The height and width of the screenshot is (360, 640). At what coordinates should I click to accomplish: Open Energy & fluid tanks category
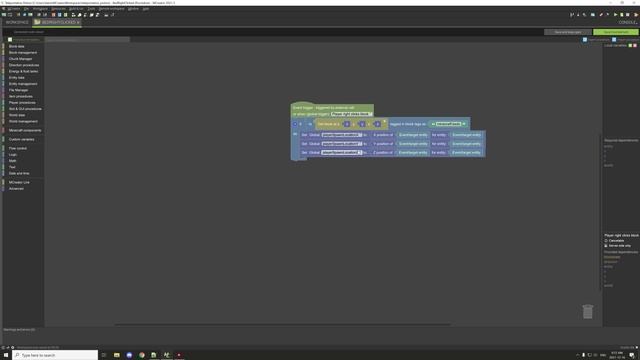click(x=24, y=71)
